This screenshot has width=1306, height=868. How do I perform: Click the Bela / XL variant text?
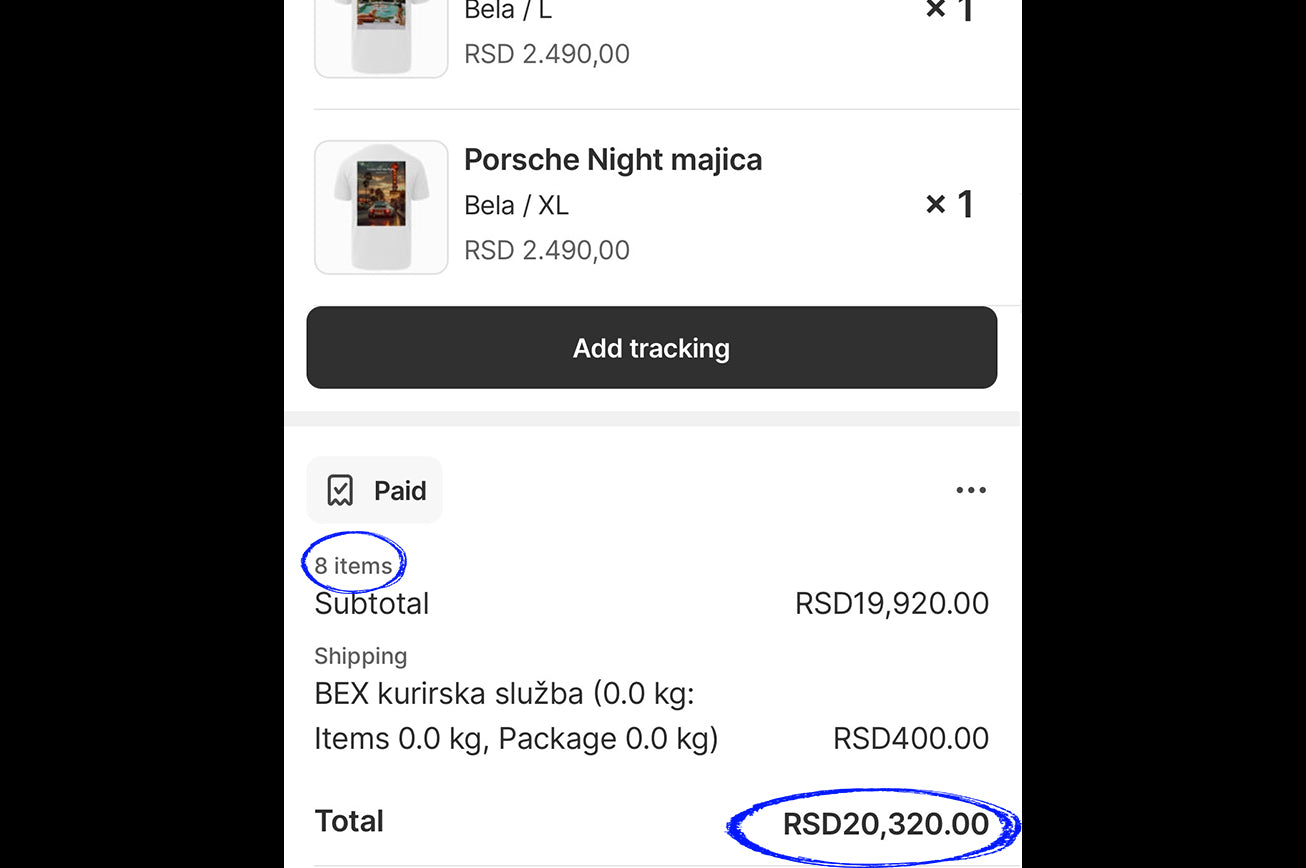click(x=516, y=205)
